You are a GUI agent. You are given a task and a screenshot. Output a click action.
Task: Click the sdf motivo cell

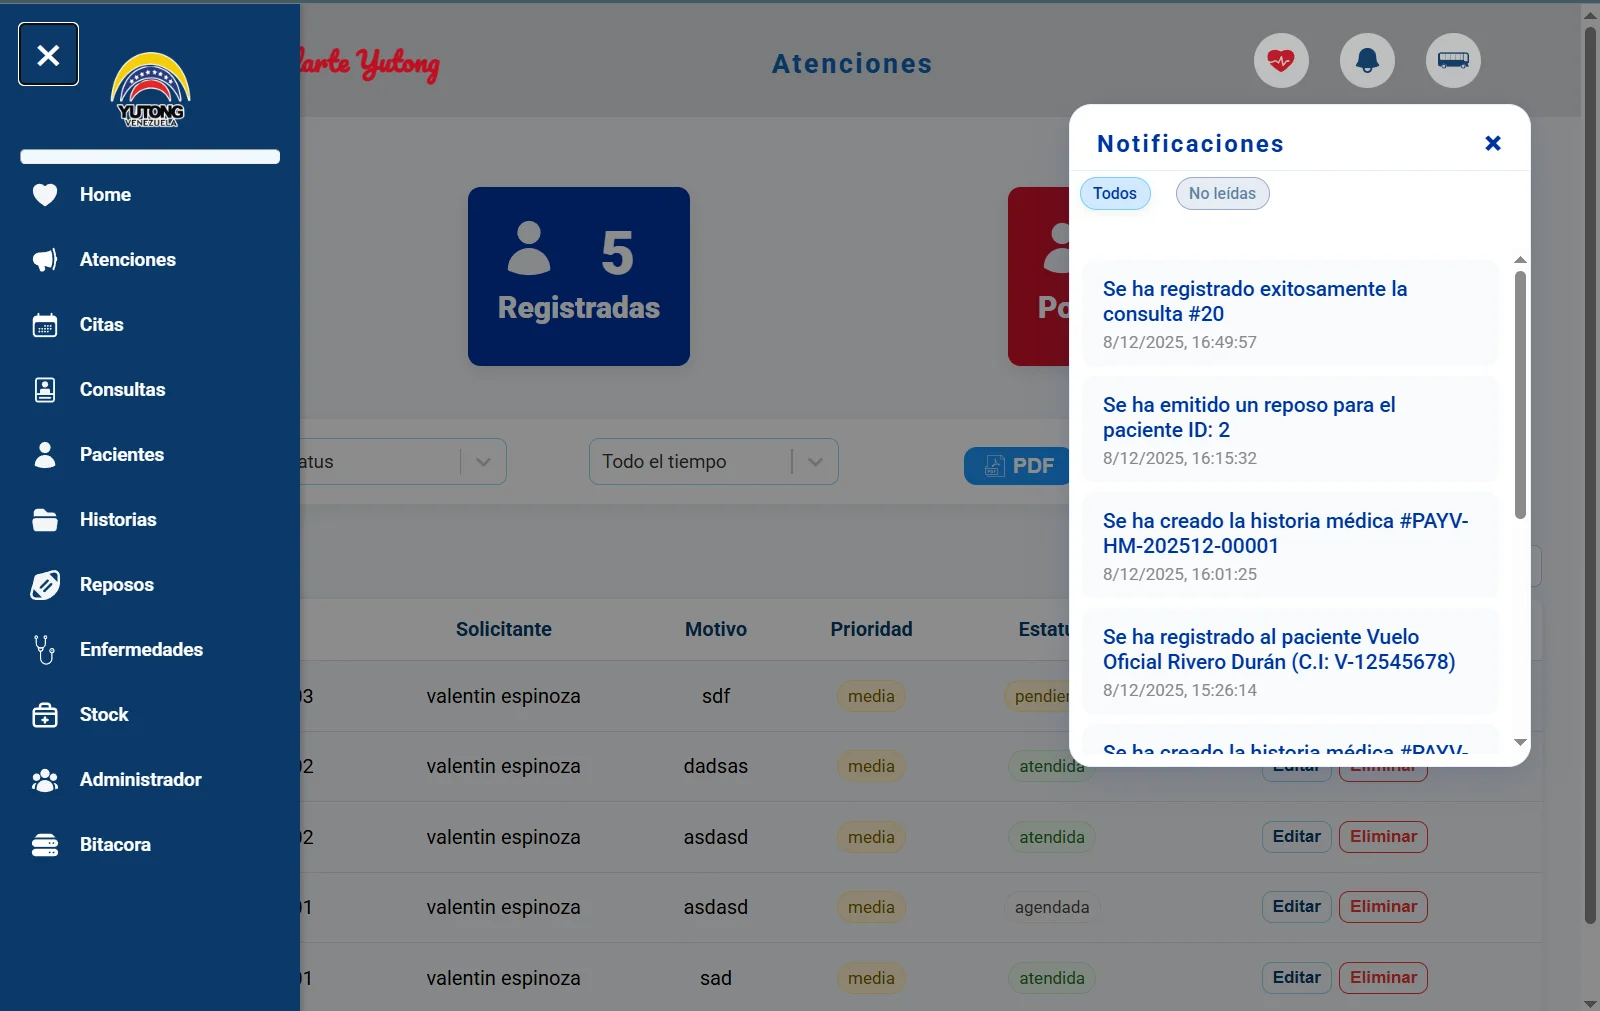716,696
